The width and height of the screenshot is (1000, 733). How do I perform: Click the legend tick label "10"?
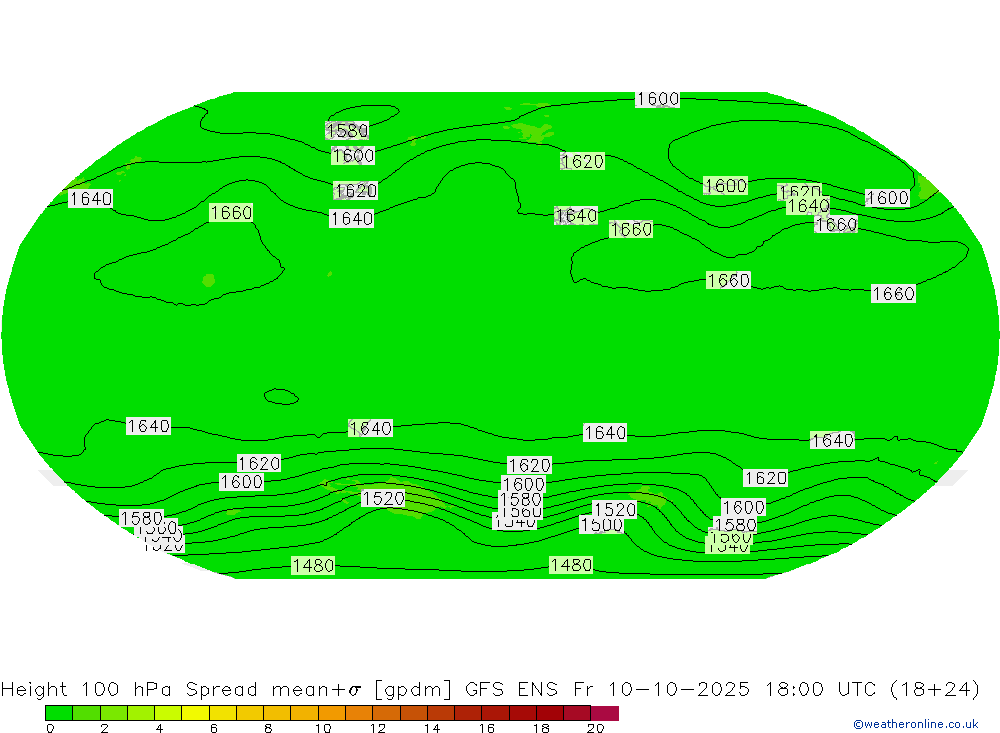coord(323,728)
